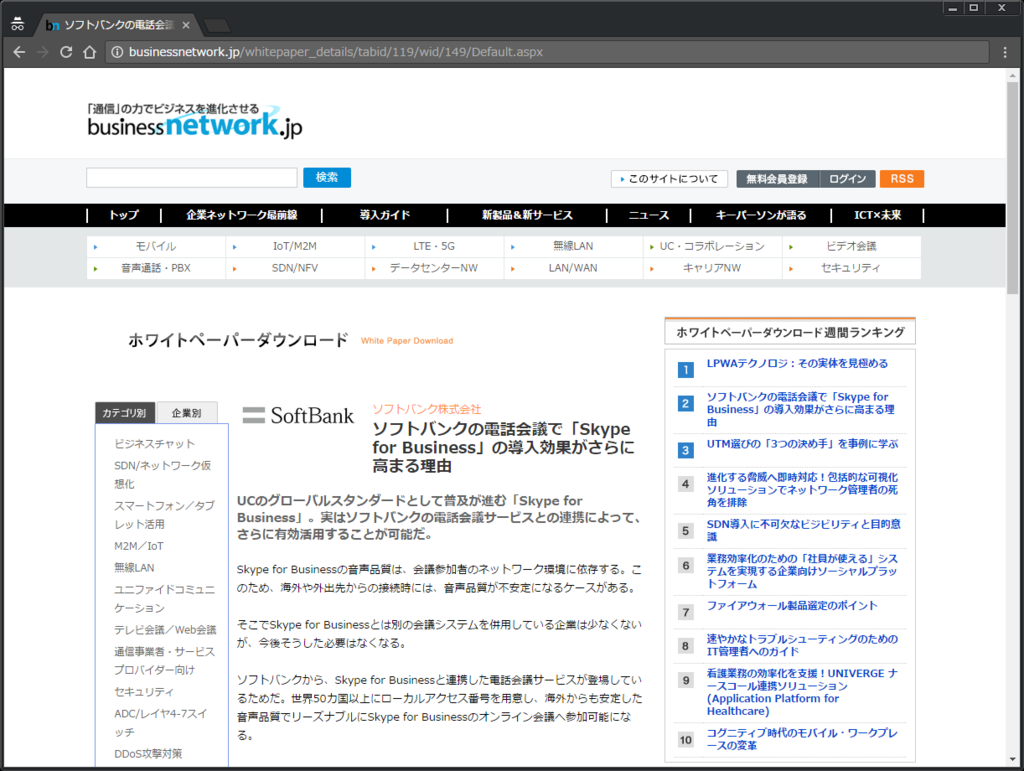Viewport: 1024px width, 771px height.
Task: Open IoT/M2M topic link
Action: click(295, 246)
